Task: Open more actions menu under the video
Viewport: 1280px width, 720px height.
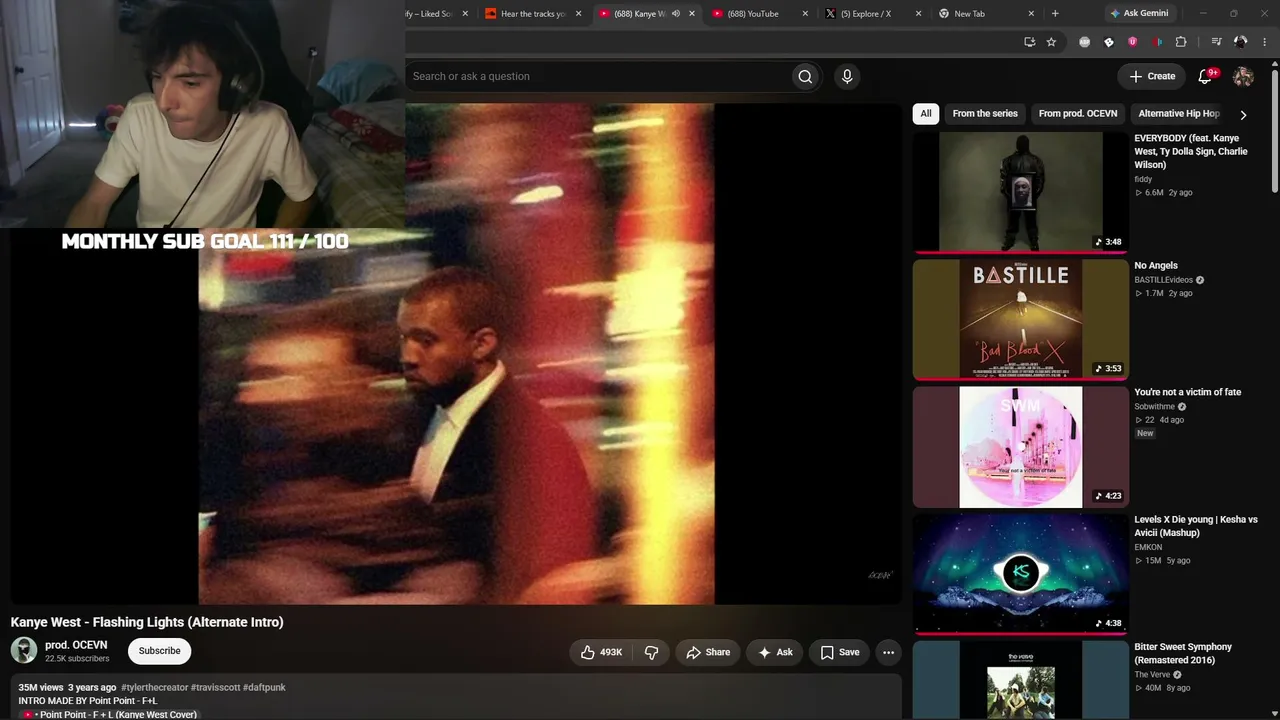Action: (x=888, y=652)
